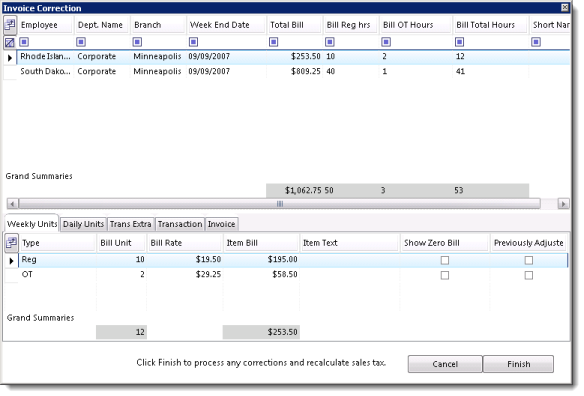Click Finish to process corrections
584x396 pixels.
coord(518,364)
